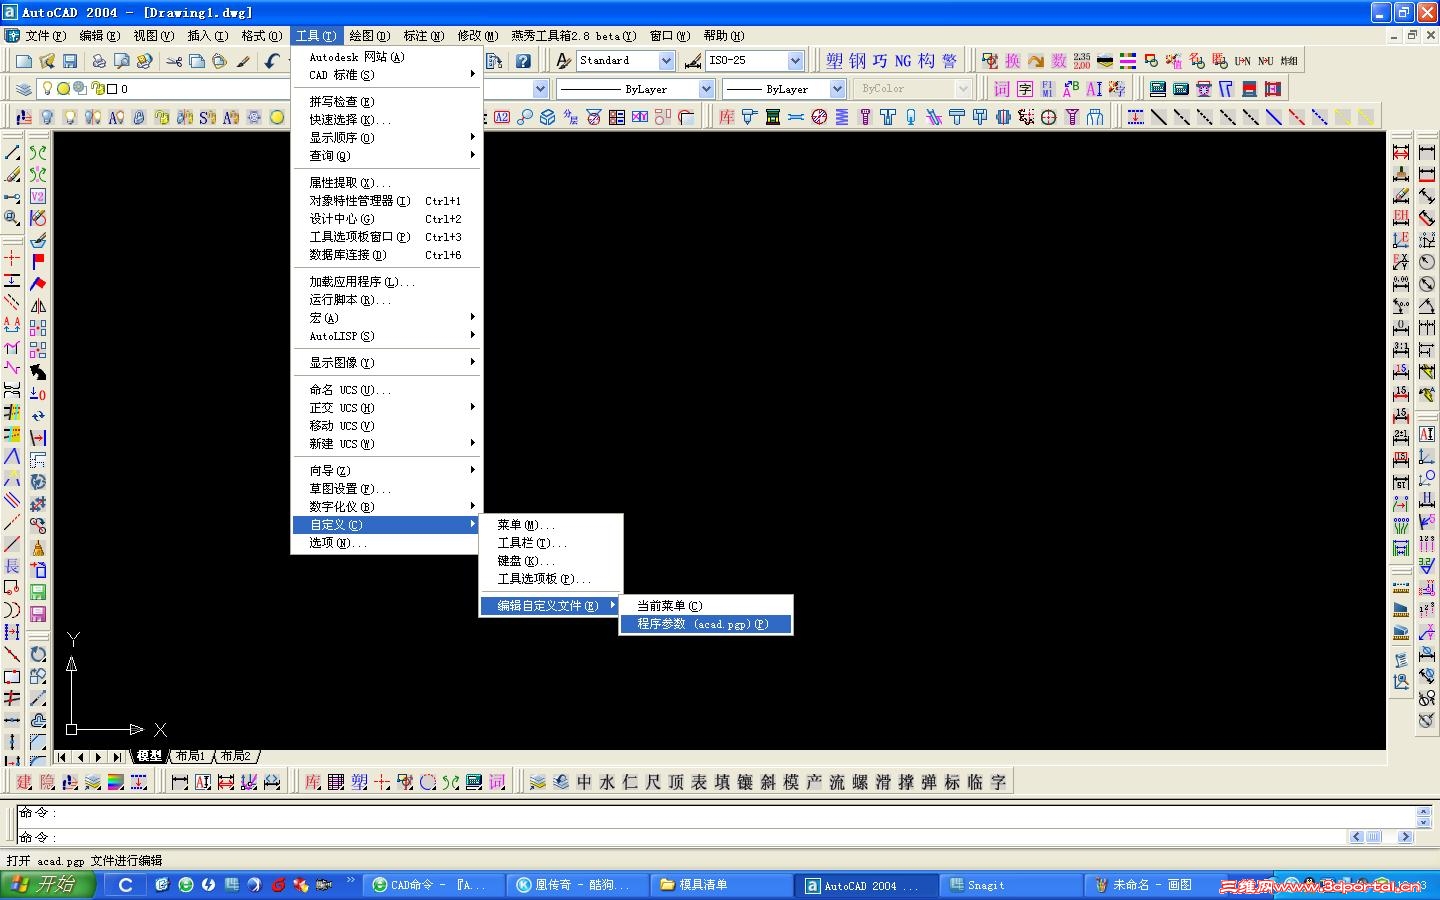Expand the AutoLISP(S) submenu

[387, 336]
